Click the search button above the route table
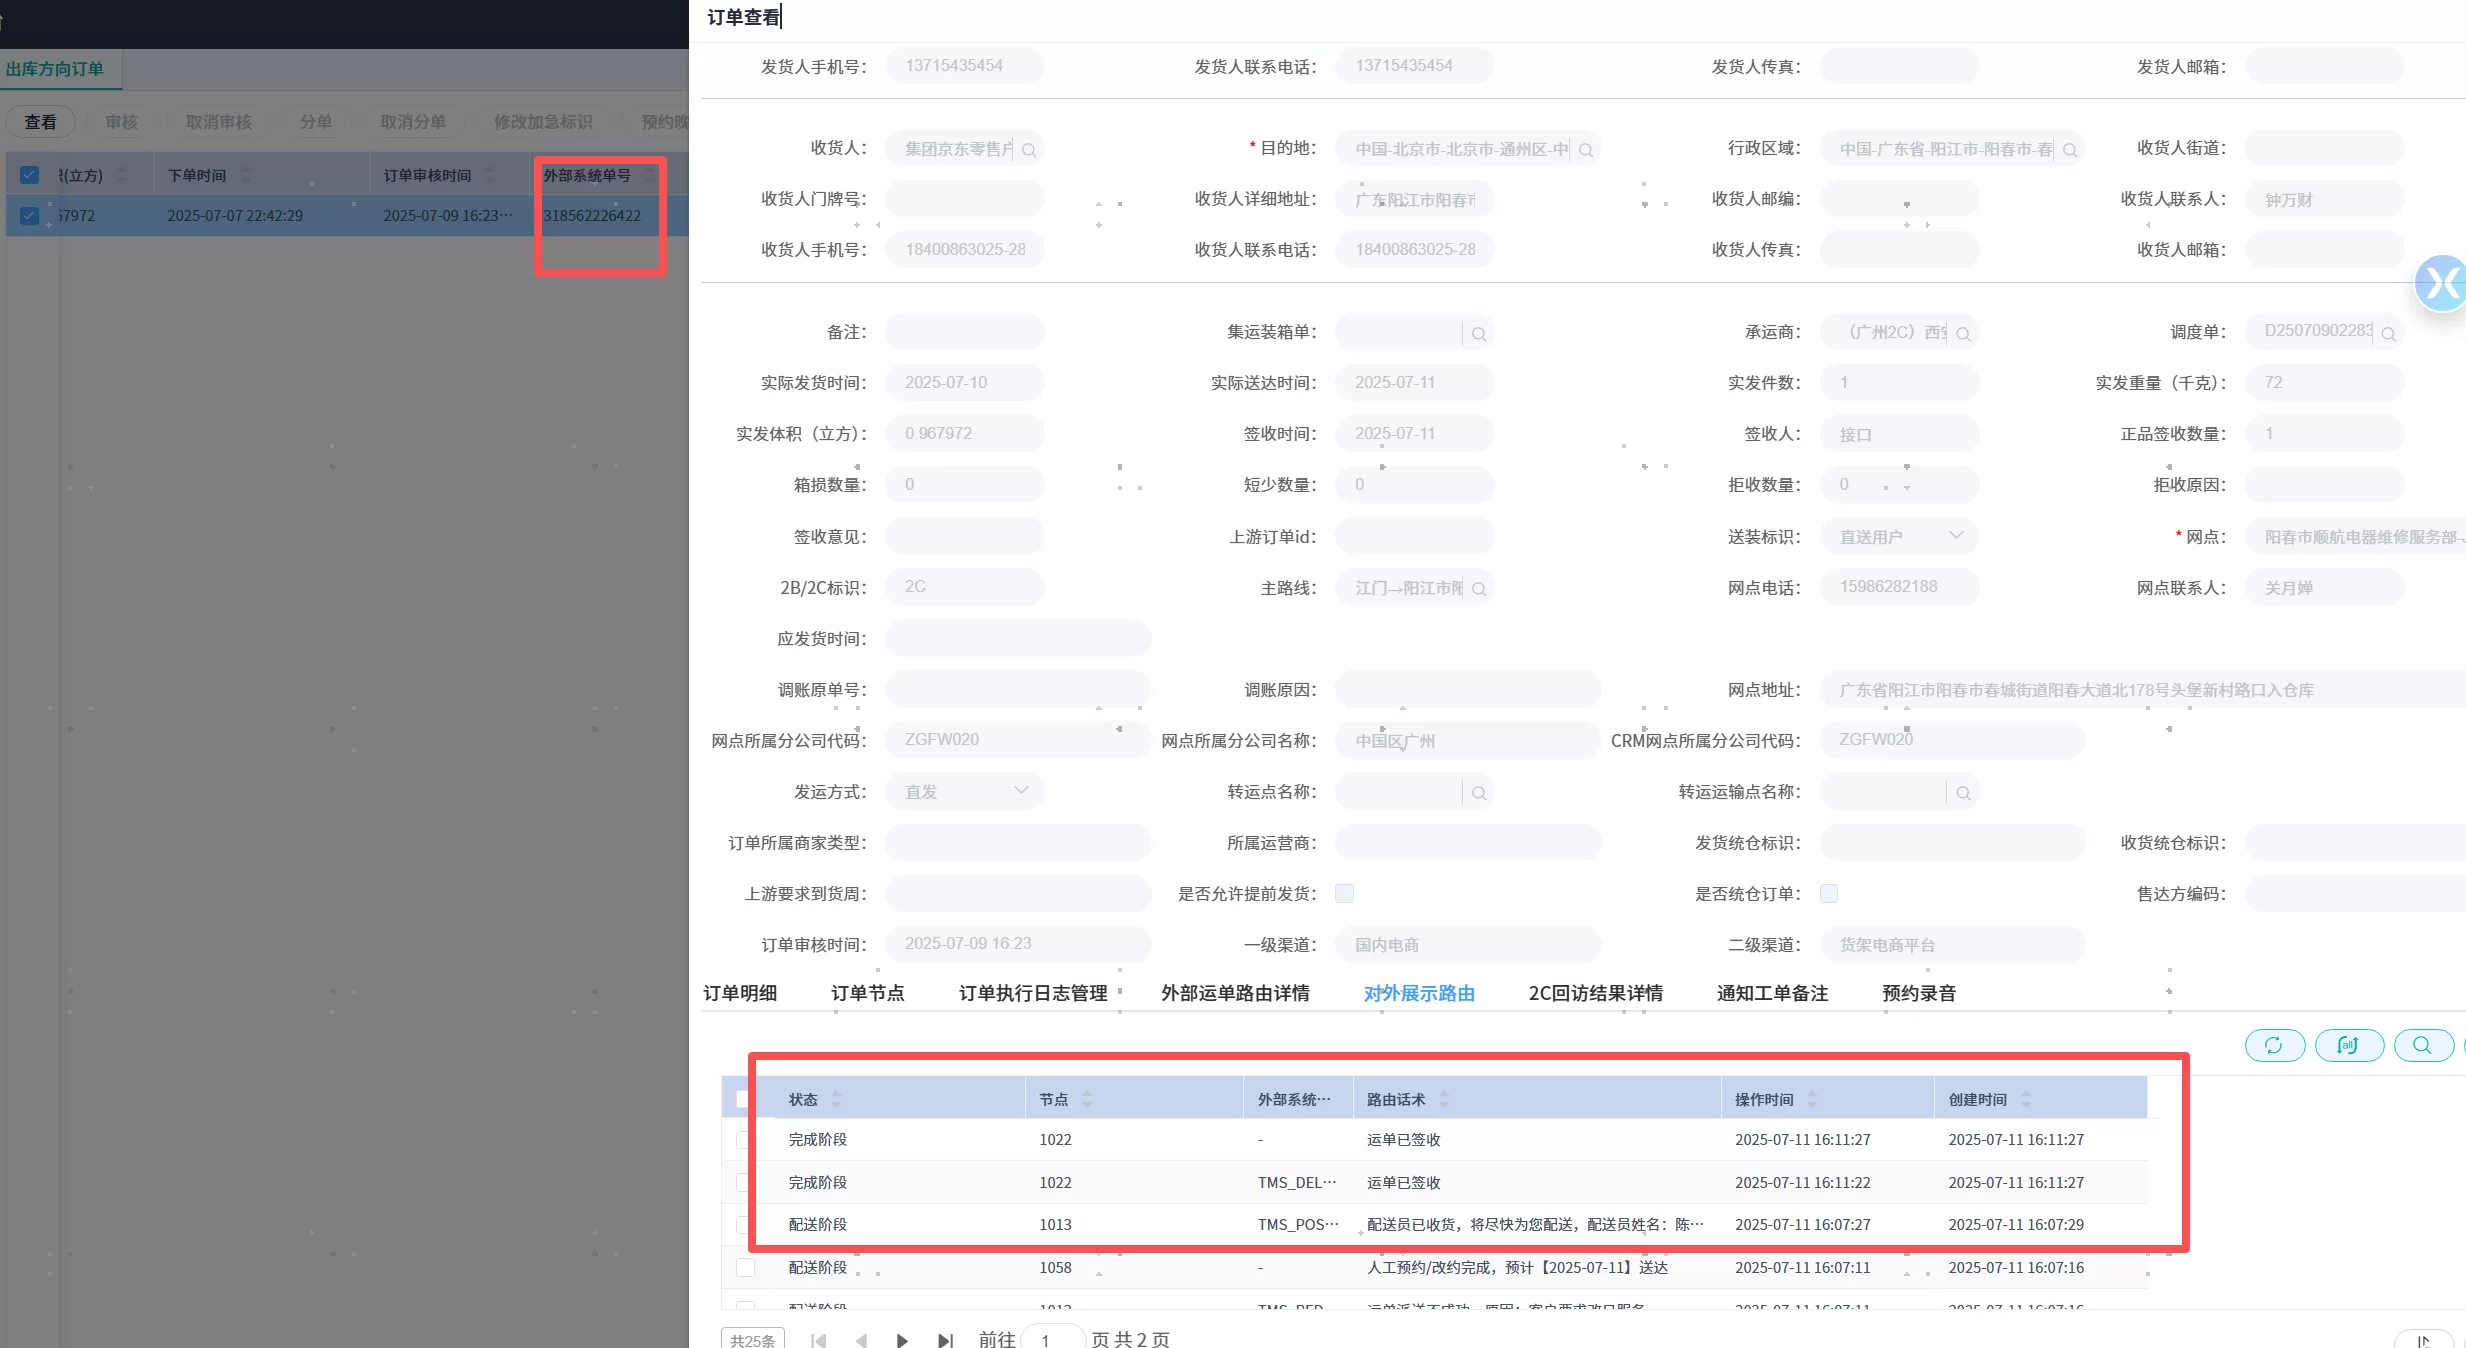The width and height of the screenshot is (2466, 1348). 2422,1045
